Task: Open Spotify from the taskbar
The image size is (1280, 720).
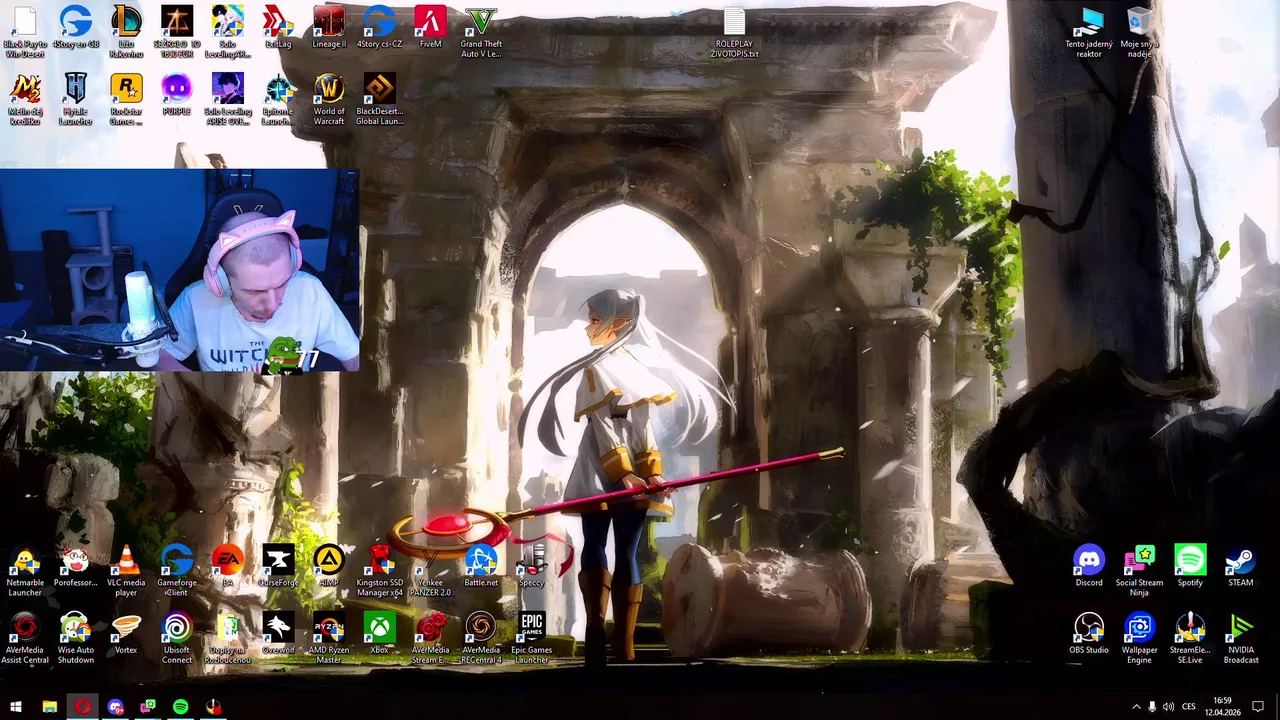Action: 180,707
